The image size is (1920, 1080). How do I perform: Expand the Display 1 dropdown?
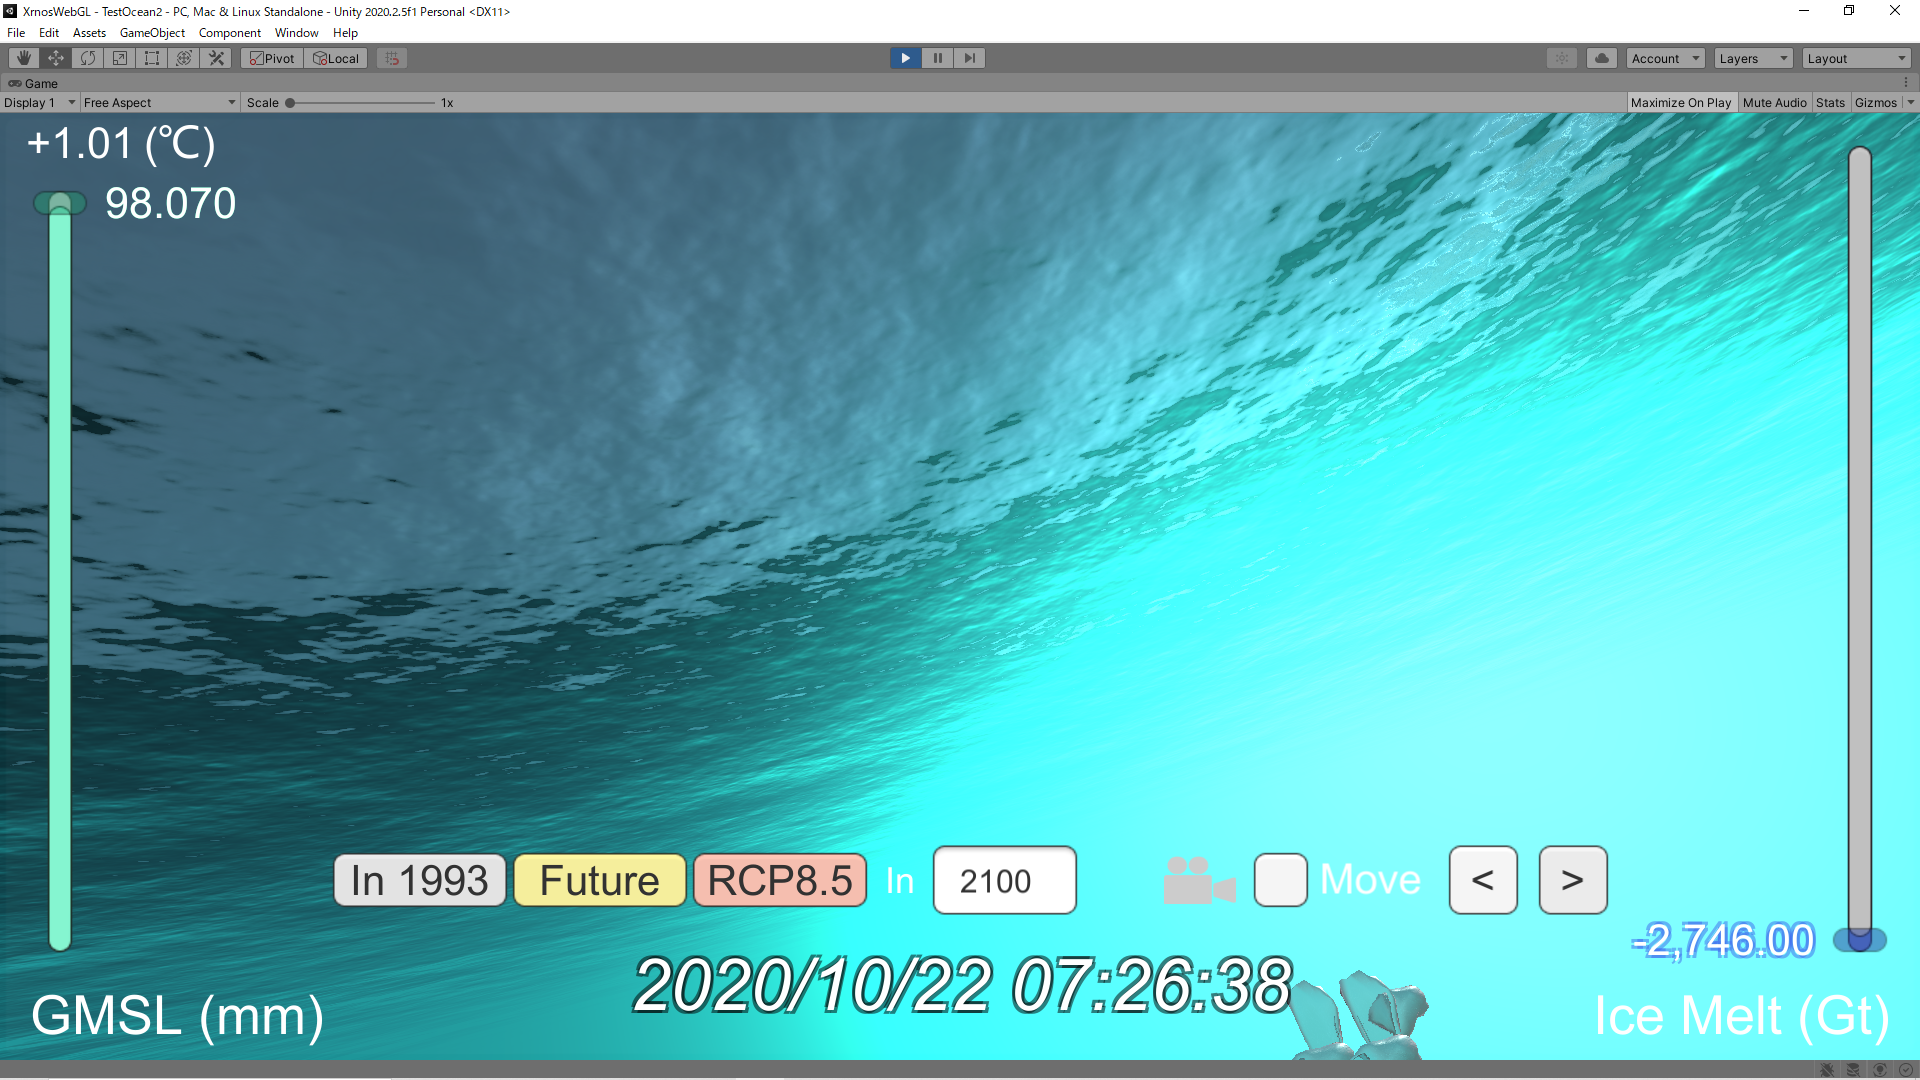pos(40,102)
